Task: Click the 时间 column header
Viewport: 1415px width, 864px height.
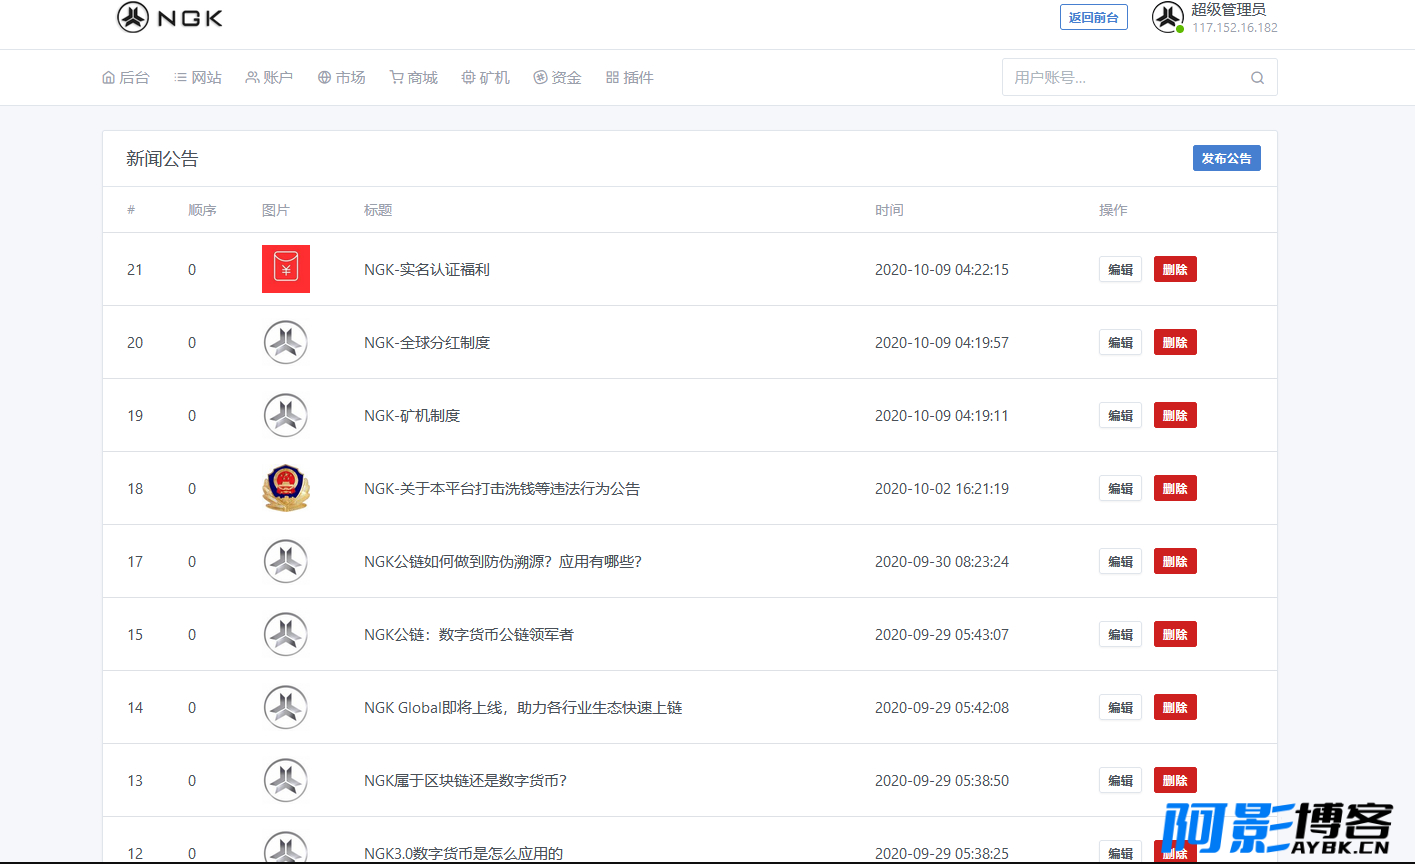Action: click(x=889, y=210)
